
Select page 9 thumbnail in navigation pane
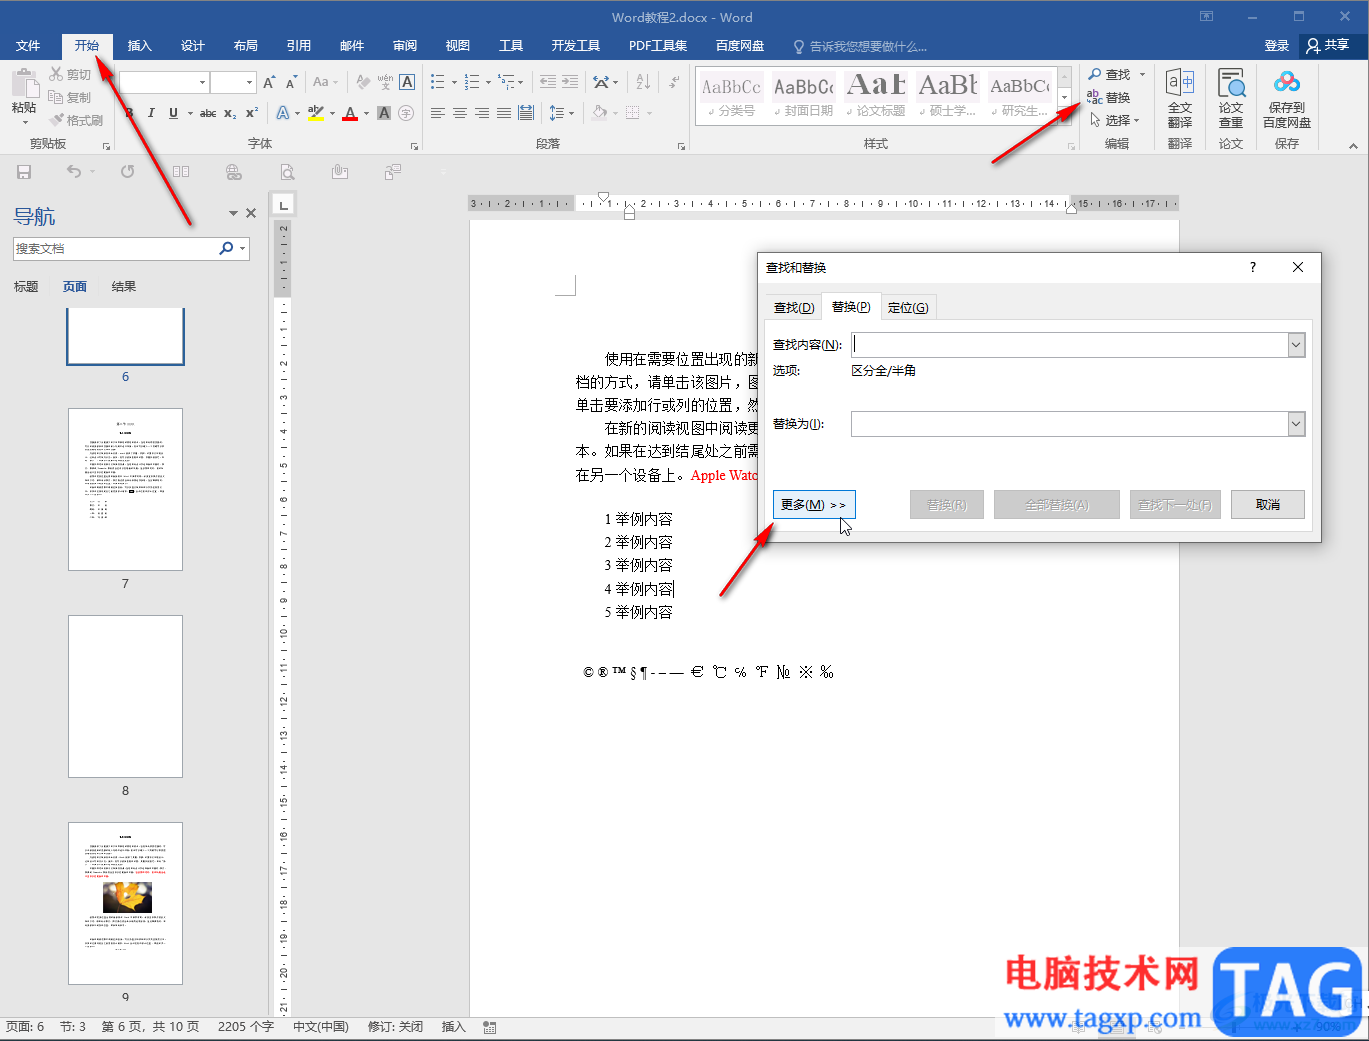[x=125, y=903]
